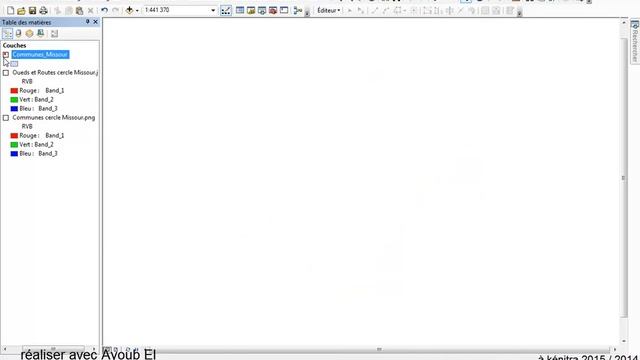
Task: Toggle the Editor toolbar icon
Action: coord(226,11)
